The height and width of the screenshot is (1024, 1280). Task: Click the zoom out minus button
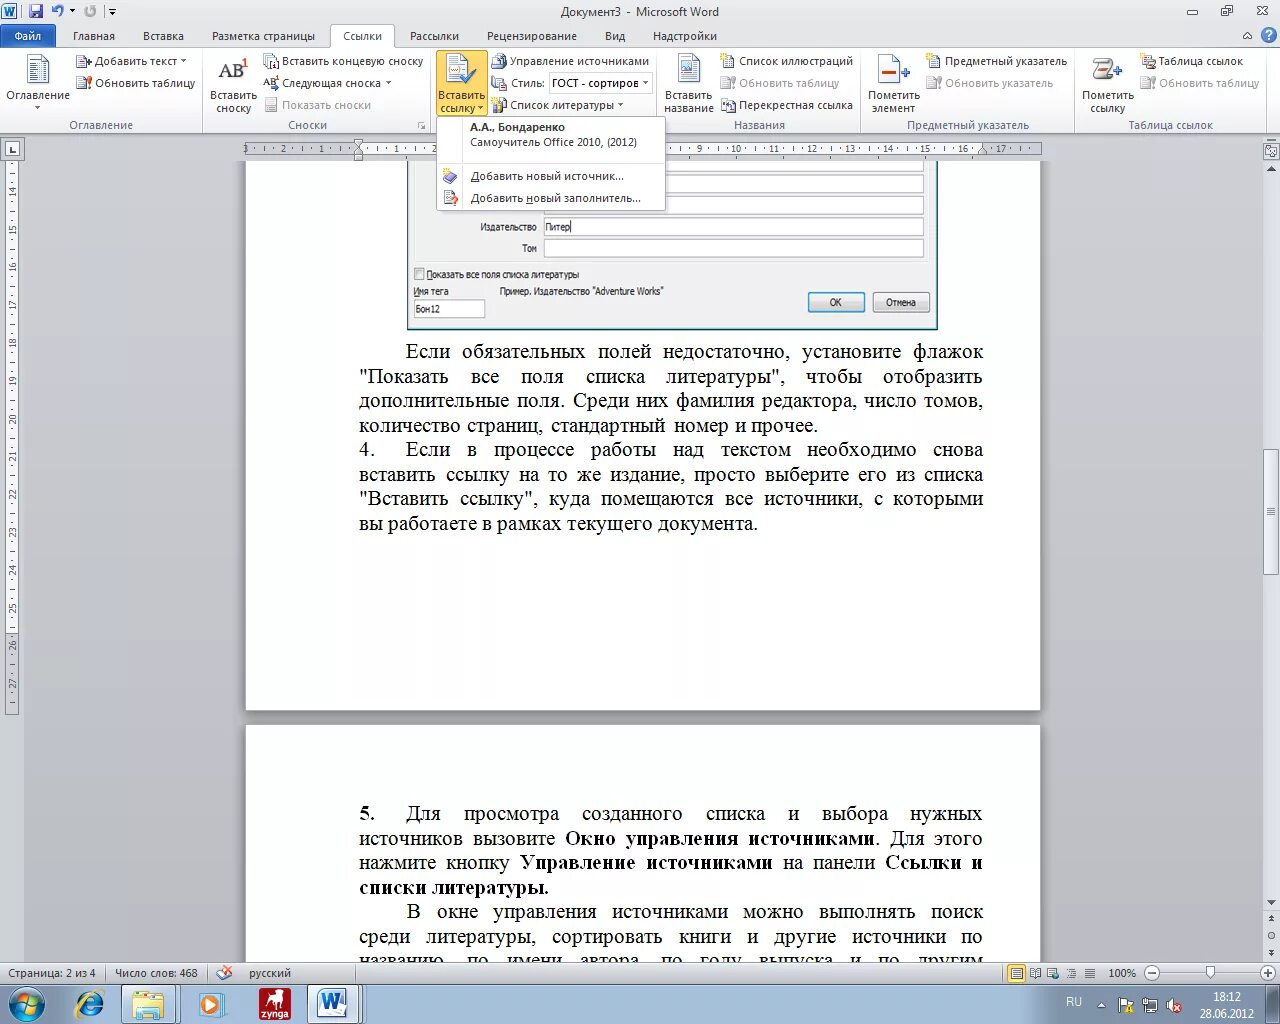(1152, 973)
